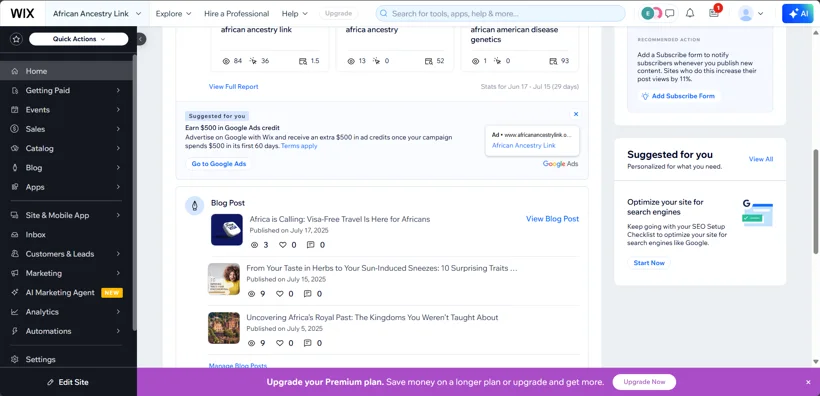Expand the account dropdown arrow

(760, 14)
